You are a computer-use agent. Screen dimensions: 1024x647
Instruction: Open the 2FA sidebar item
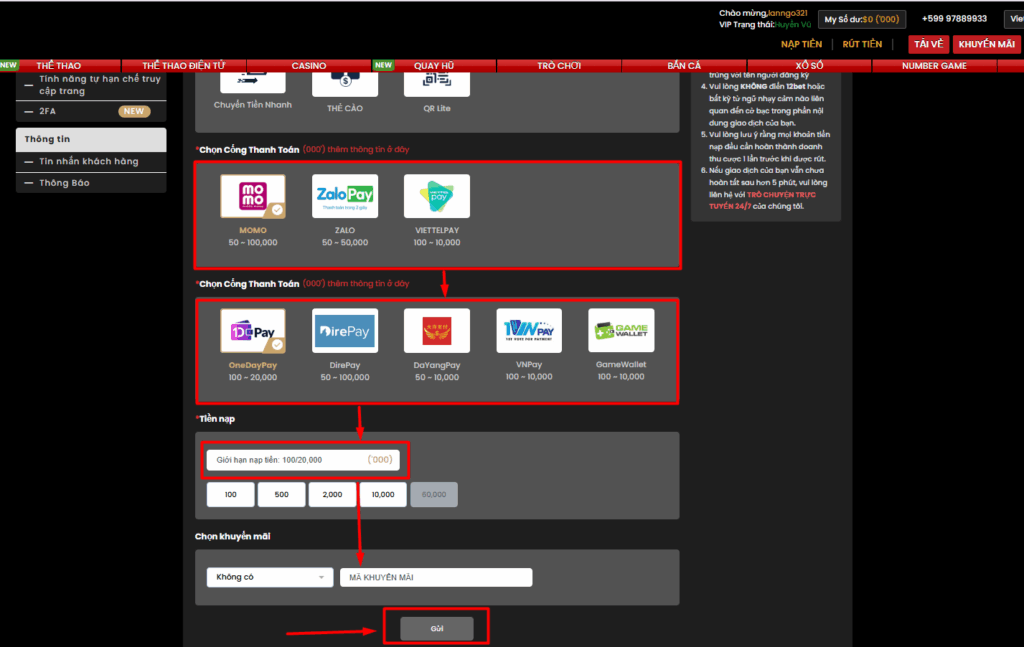pyautogui.click(x=91, y=111)
